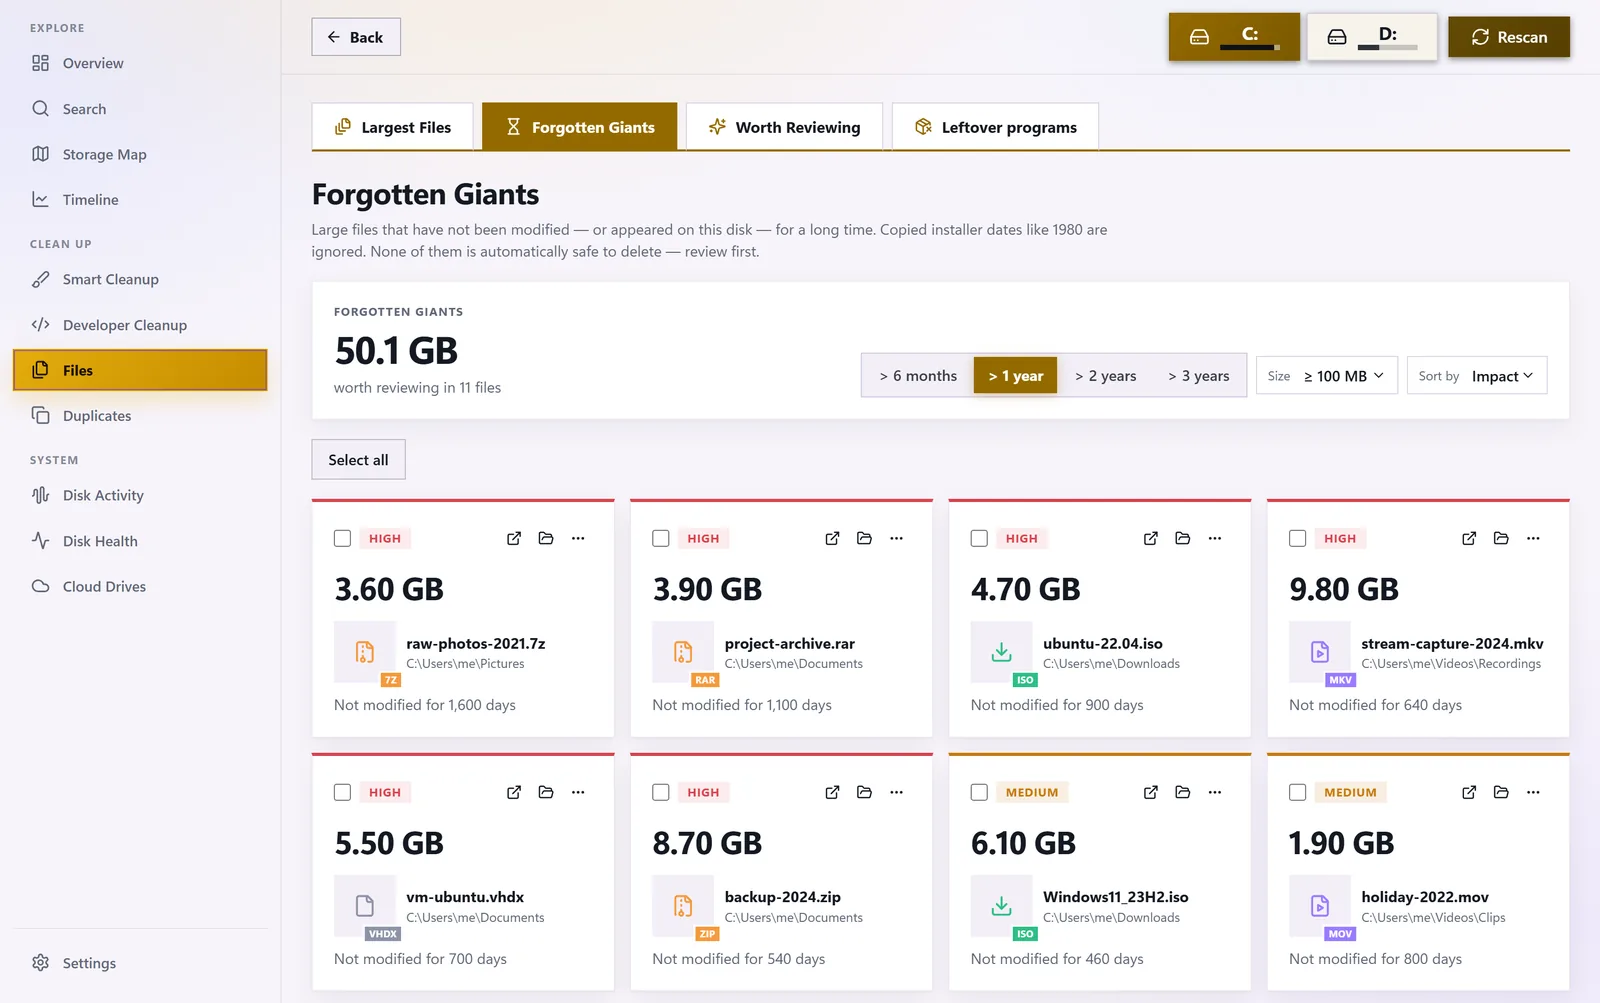
Task: Show folder for backup-2024.zip card
Action: pyautogui.click(x=865, y=792)
